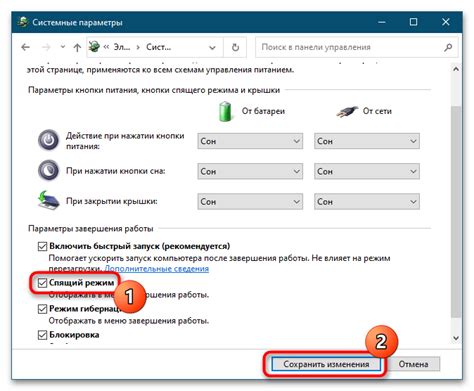Click the power plug icon
The width and height of the screenshot is (474, 391).
347,112
